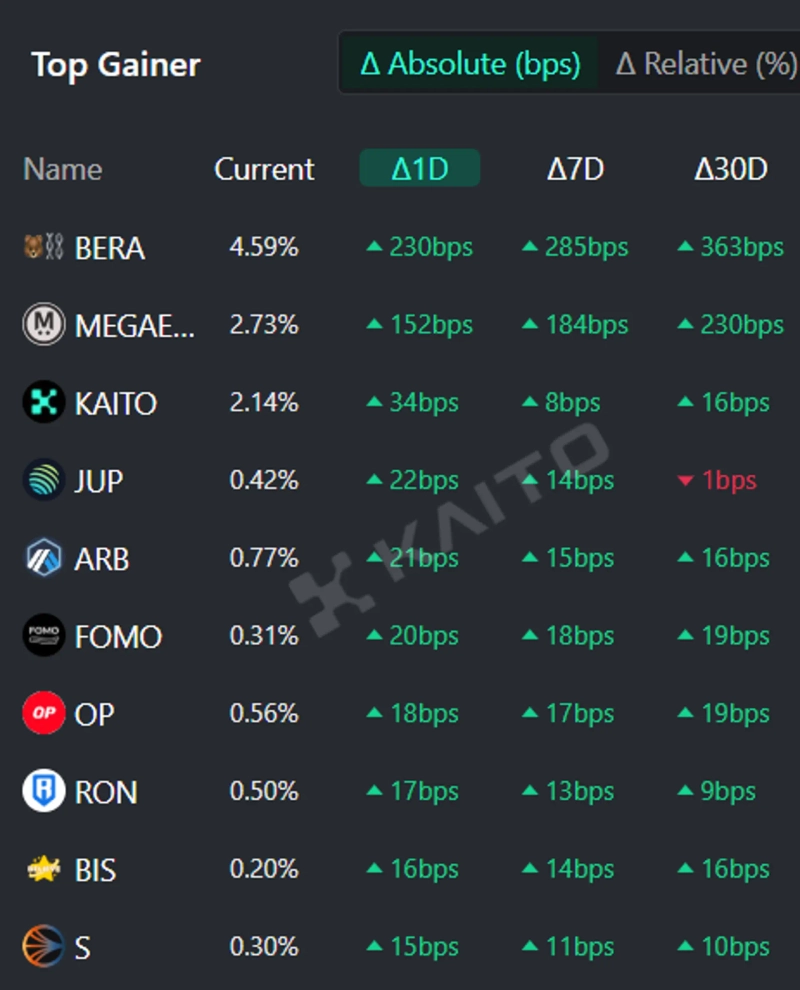Sort by the Δ7D column
800x990 pixels.
(x=575, y=169)
